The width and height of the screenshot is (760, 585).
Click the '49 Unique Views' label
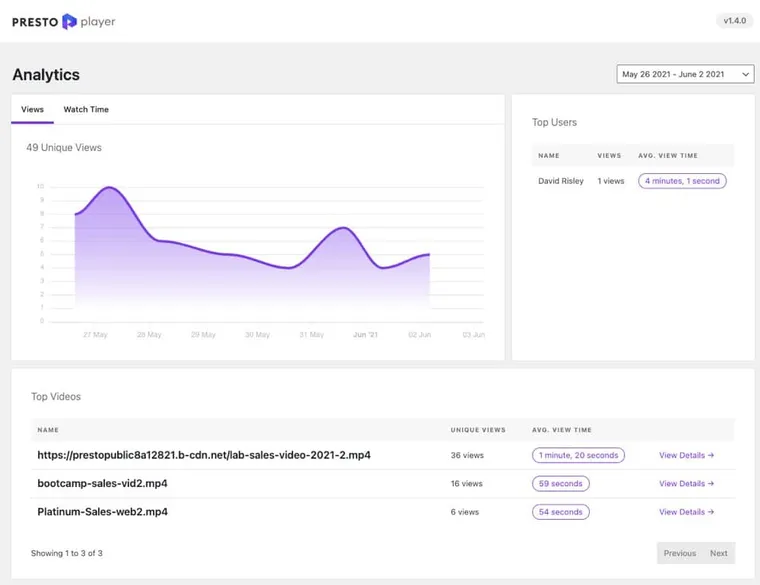click(x=64, y=147)
